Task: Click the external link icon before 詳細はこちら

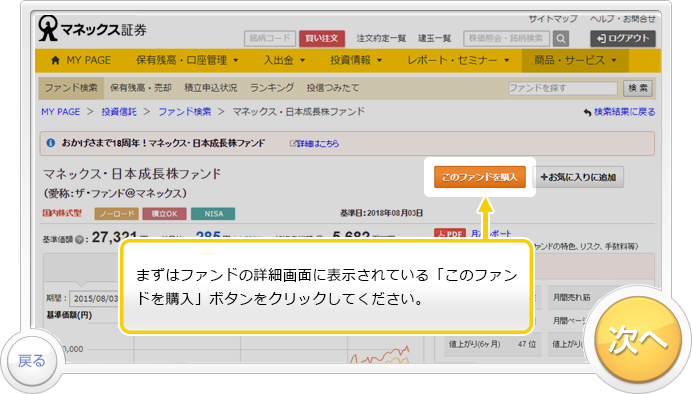Action: pyautogui.click(x=293, y=143)
